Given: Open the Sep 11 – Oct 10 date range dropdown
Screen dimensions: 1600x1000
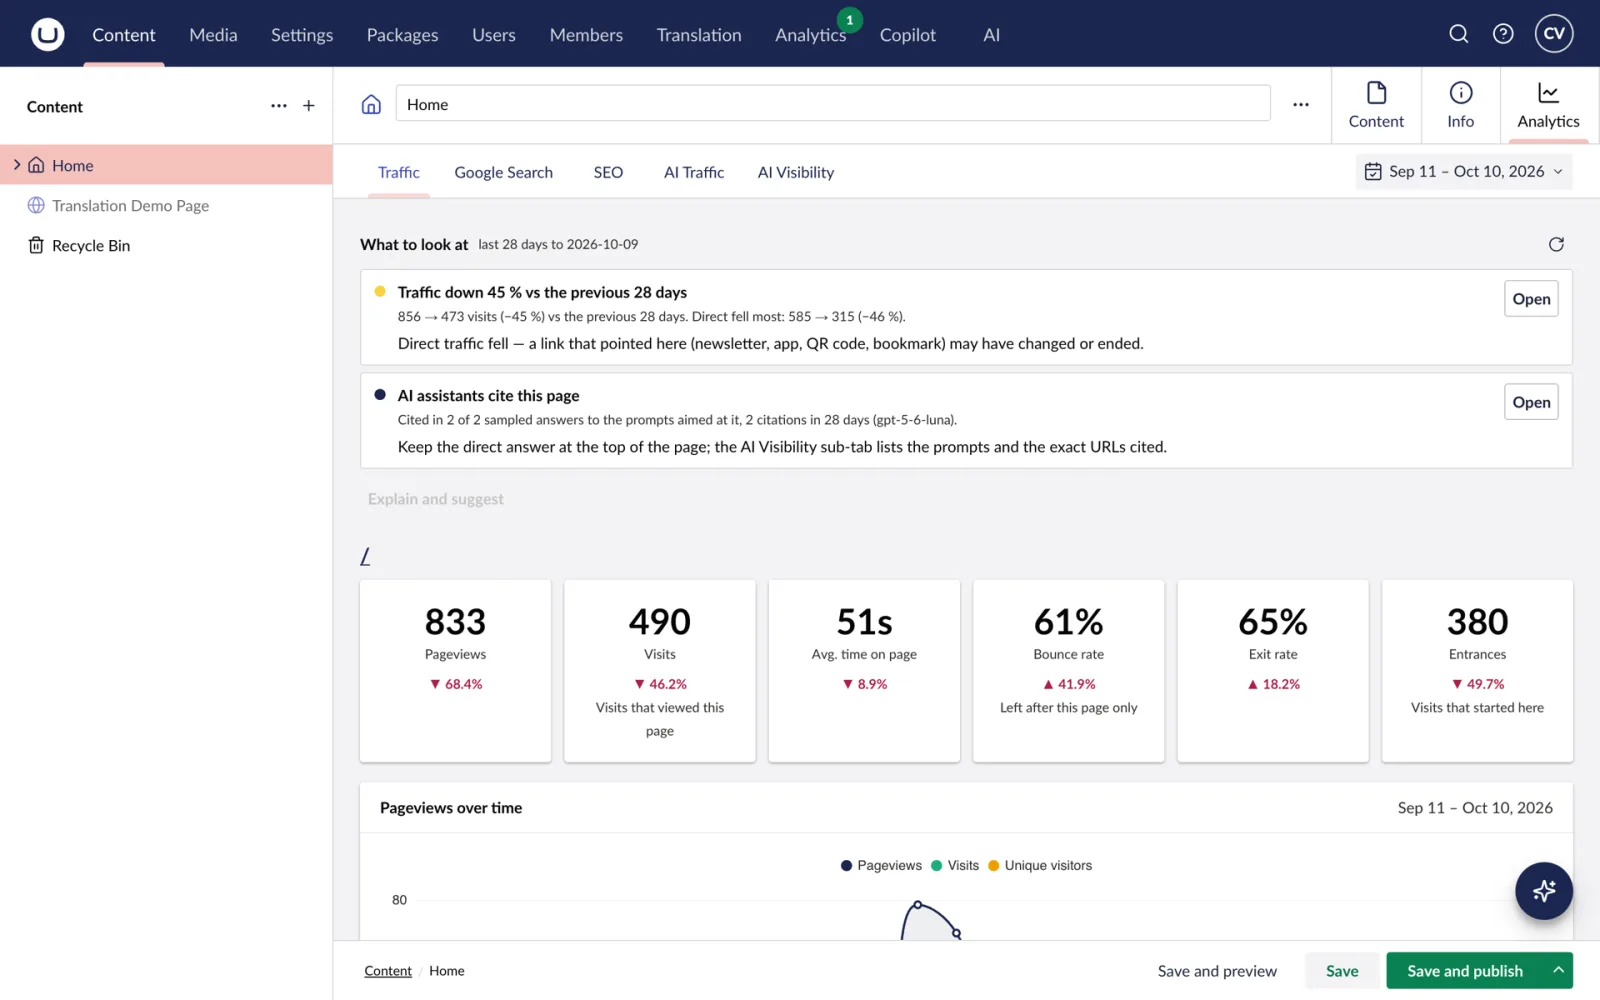Looking at the screenshot, I should (1463, 172).
